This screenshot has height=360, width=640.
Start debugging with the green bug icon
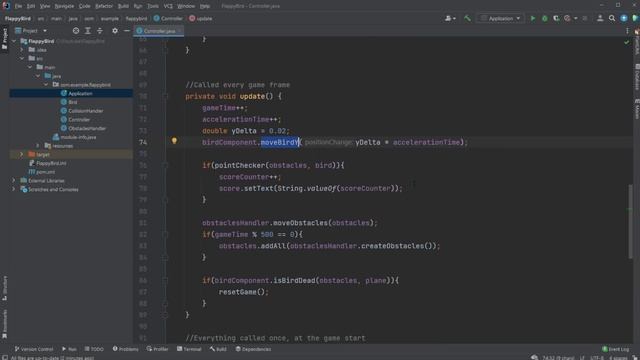tap(544, 18)
